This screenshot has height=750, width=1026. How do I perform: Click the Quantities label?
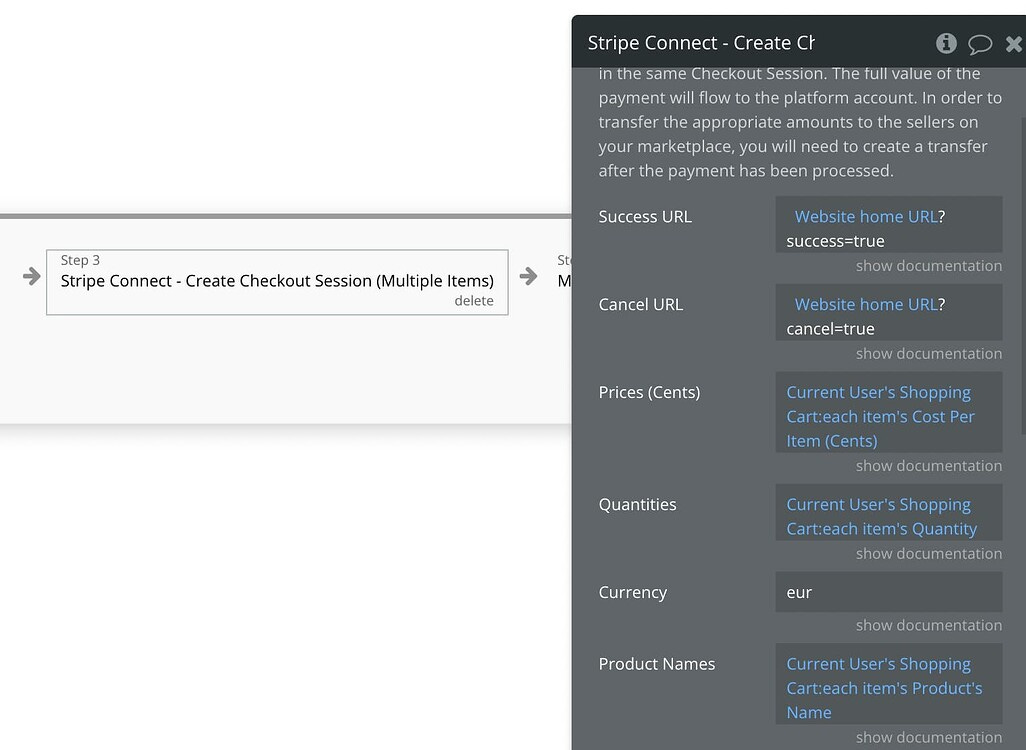[x=637, y=505]
